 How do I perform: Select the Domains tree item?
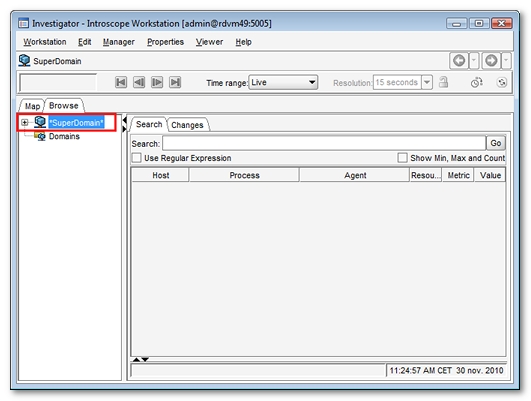[x=64, y=136]
